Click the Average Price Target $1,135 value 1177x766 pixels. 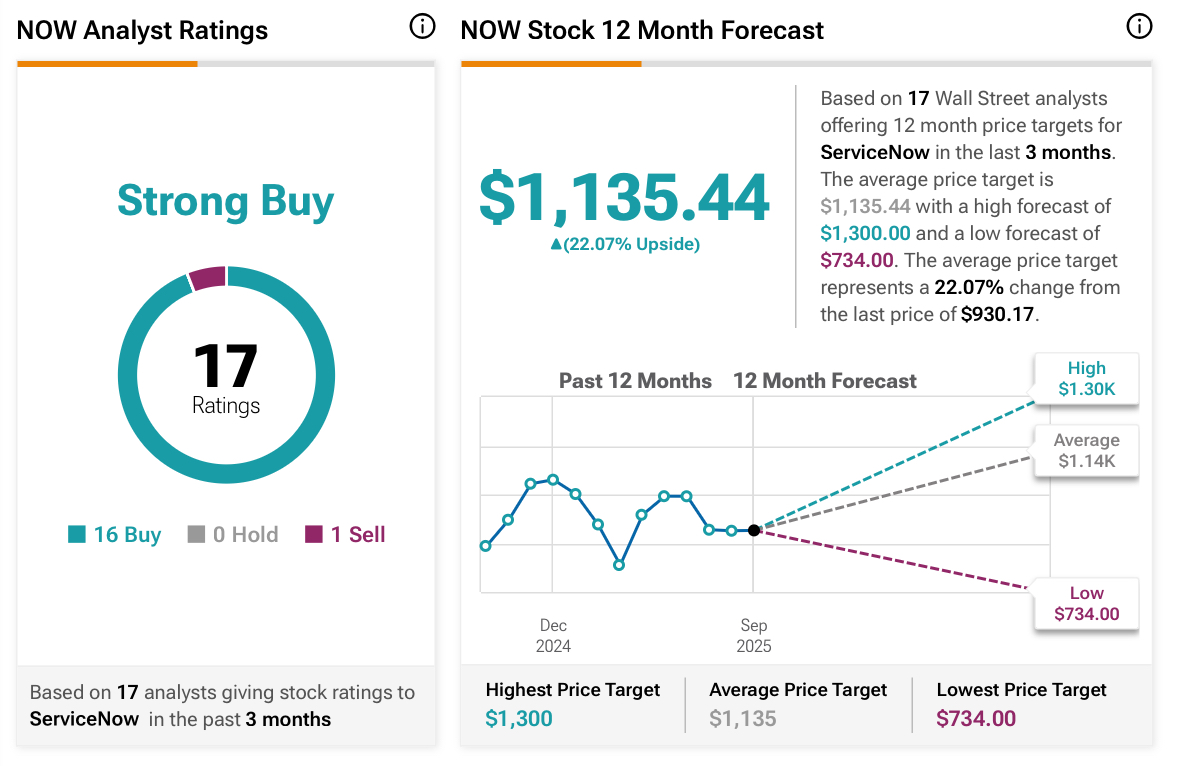click(x=743, y=719)
